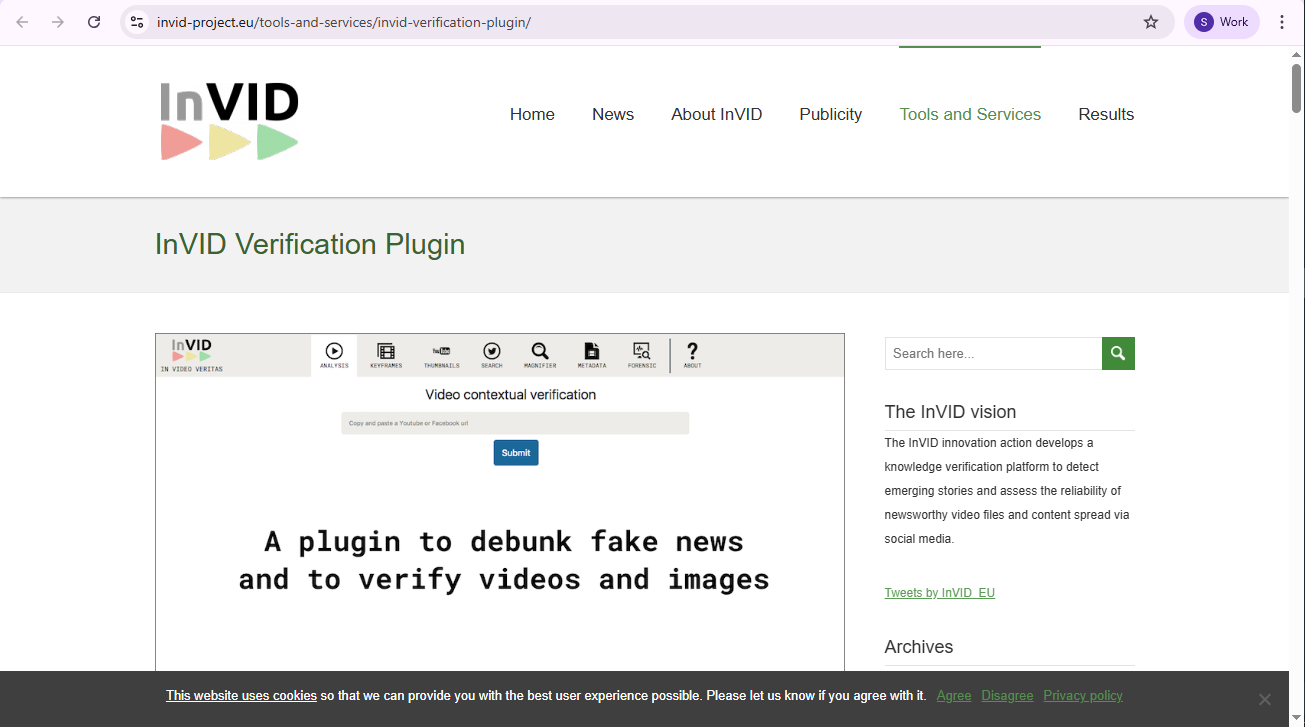Click the 'InVID Verification Plugin' page heading

pos(310,244)
